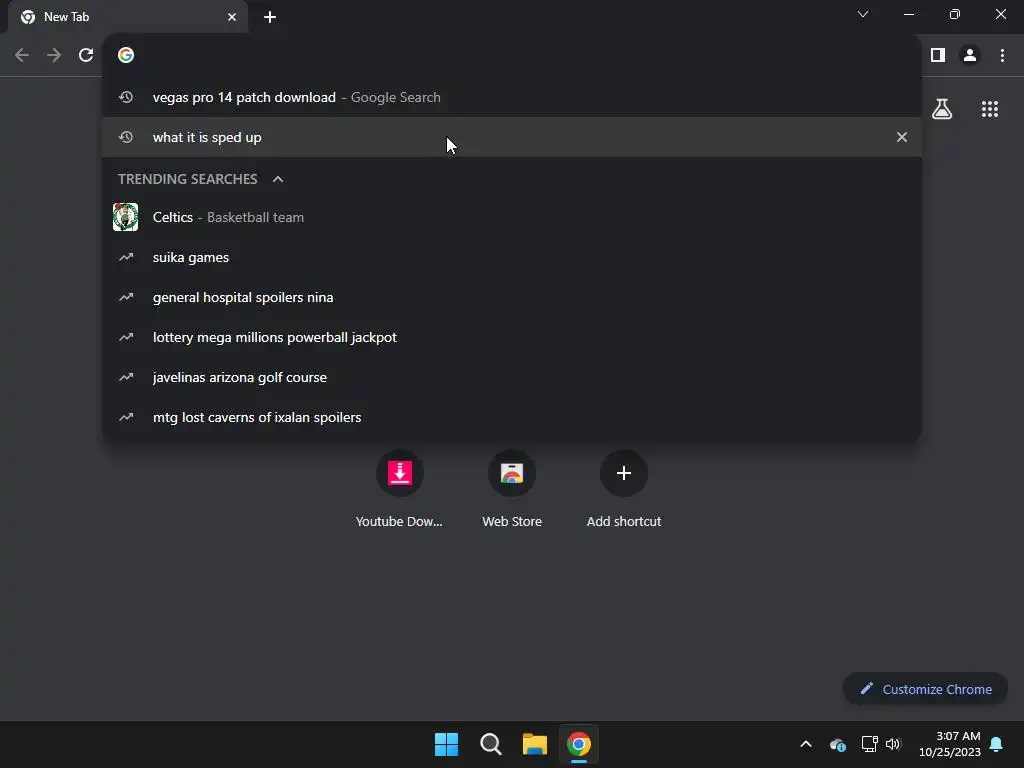Collapse the Trending Searches section
Image resolution: width=1024 pixels, height=768 pixels.
tap(278, 179)
